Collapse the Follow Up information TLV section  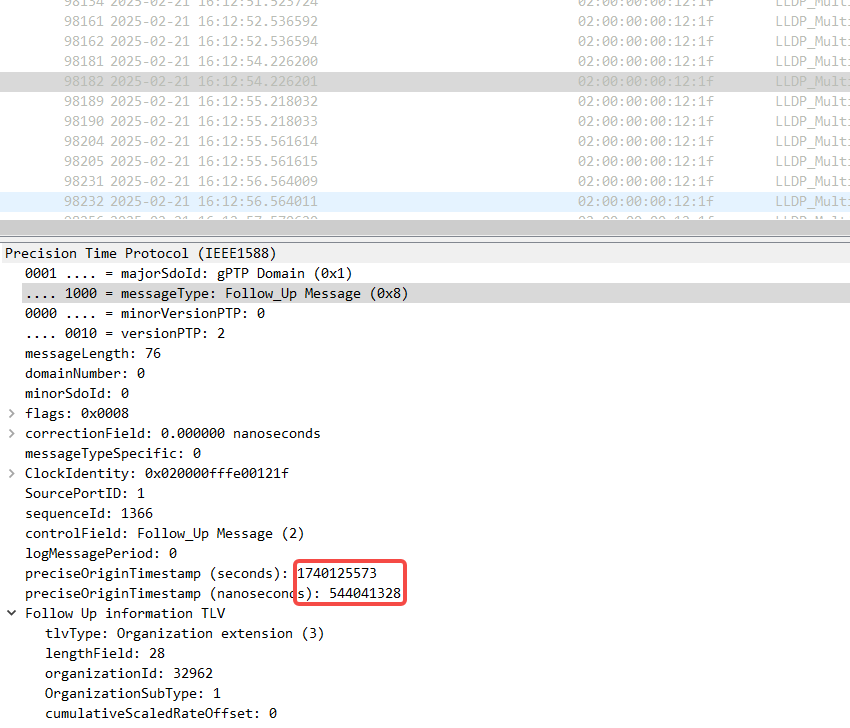point(10,613)
